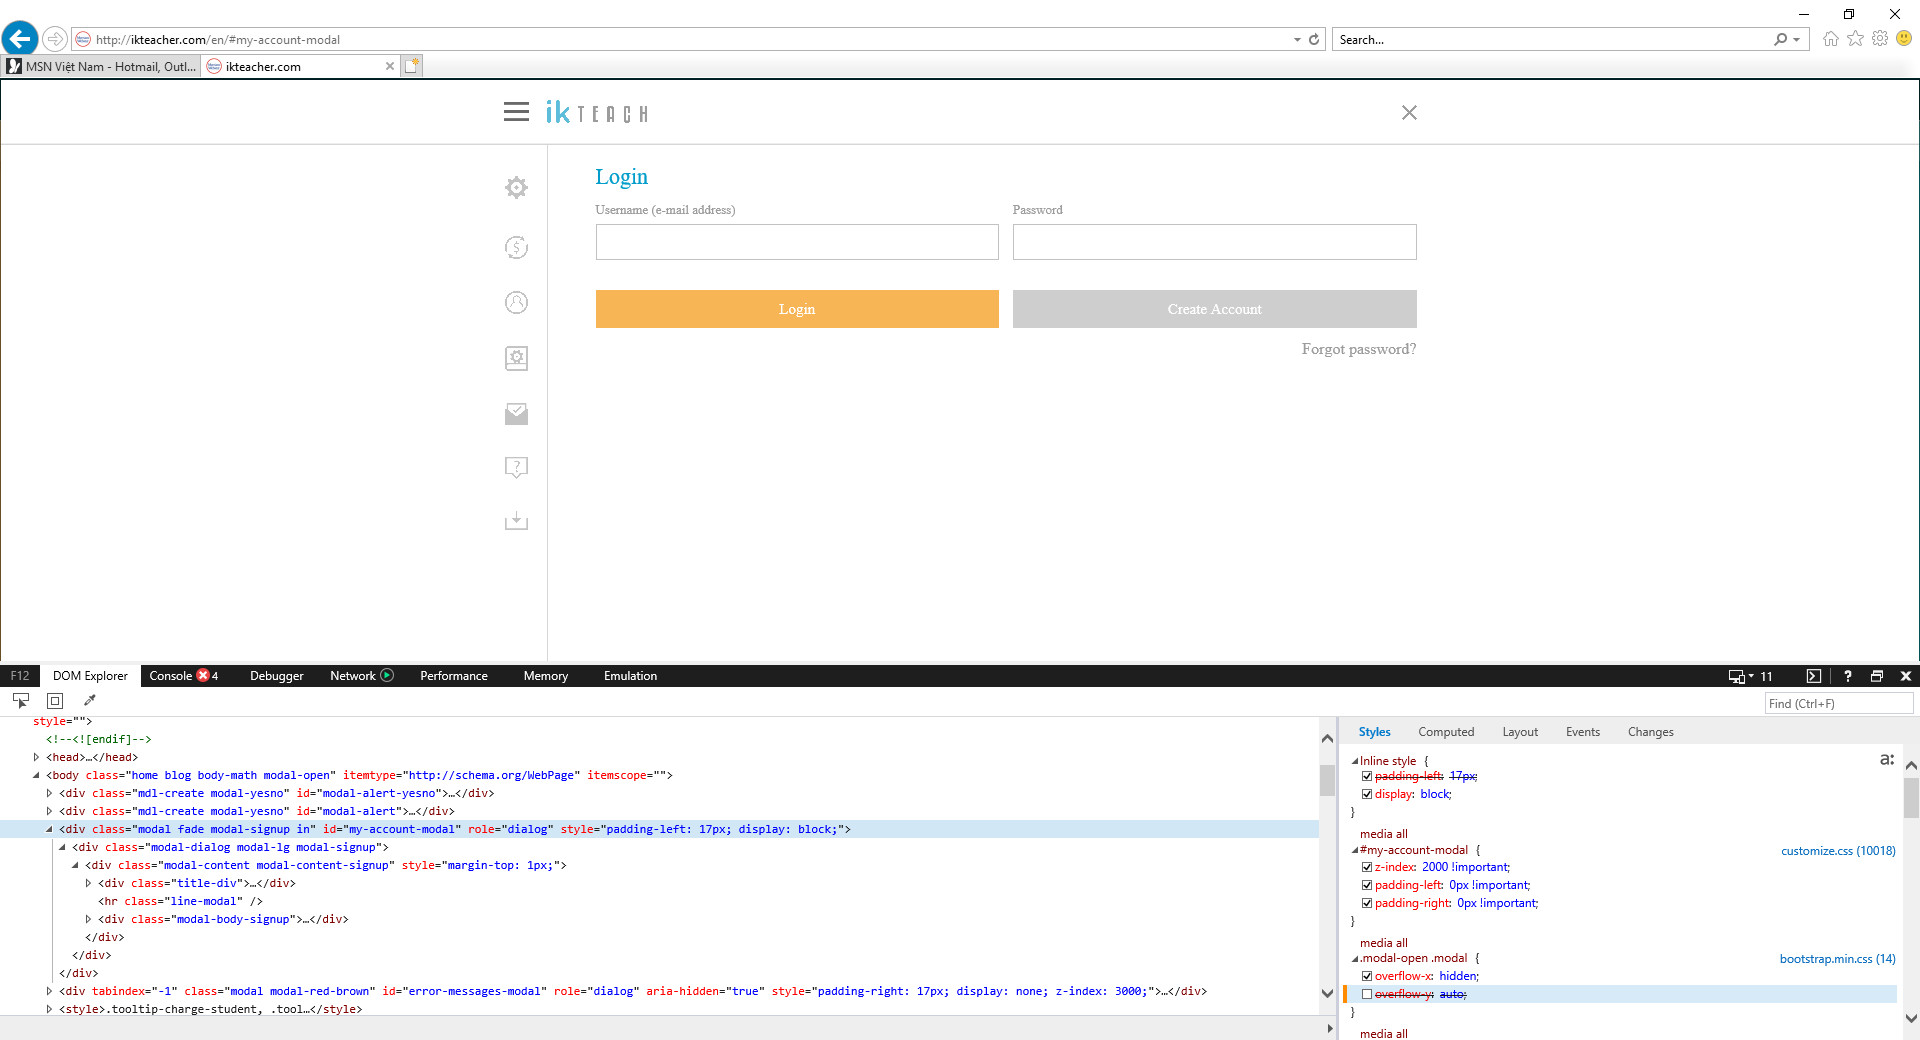1920x1040 pixels.
Task: Follow the Forgot password link
Action: tap(1358, 349)
